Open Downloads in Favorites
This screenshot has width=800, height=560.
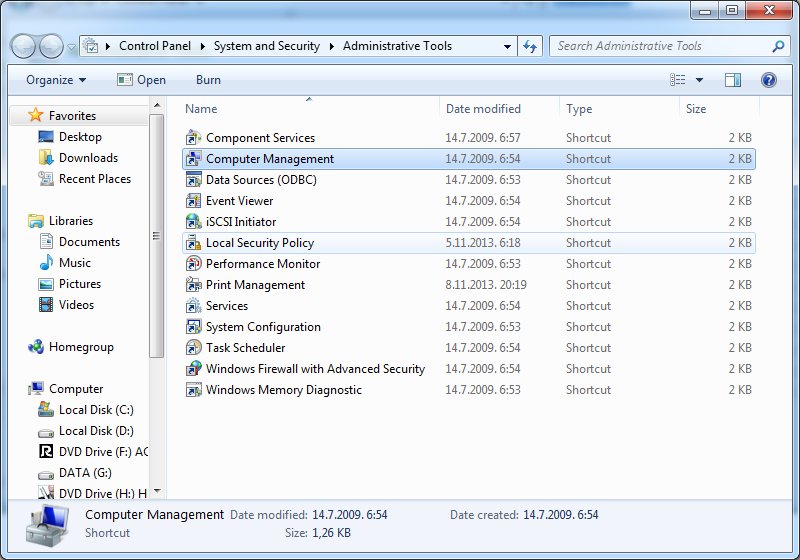coord(88,158)
